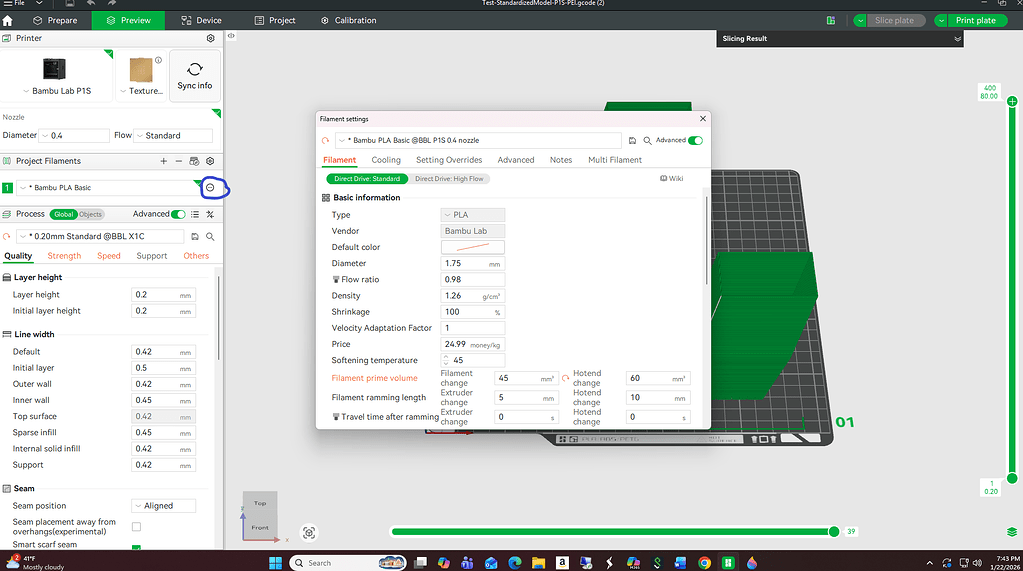
Task: Switch to the Device tab
Action: point(201,20)
